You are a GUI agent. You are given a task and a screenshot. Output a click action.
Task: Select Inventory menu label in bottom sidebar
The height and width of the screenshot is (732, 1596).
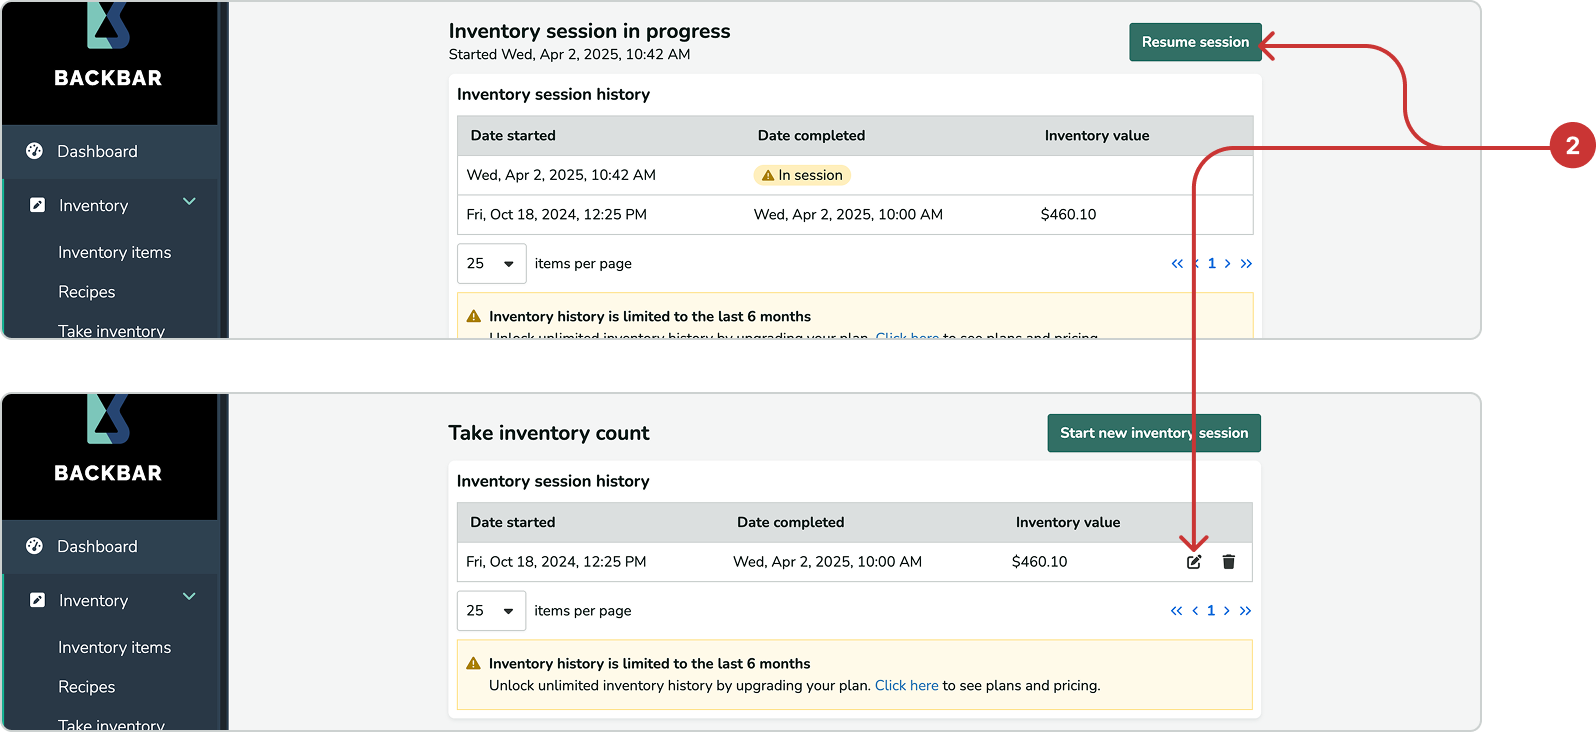click(94, 601)
